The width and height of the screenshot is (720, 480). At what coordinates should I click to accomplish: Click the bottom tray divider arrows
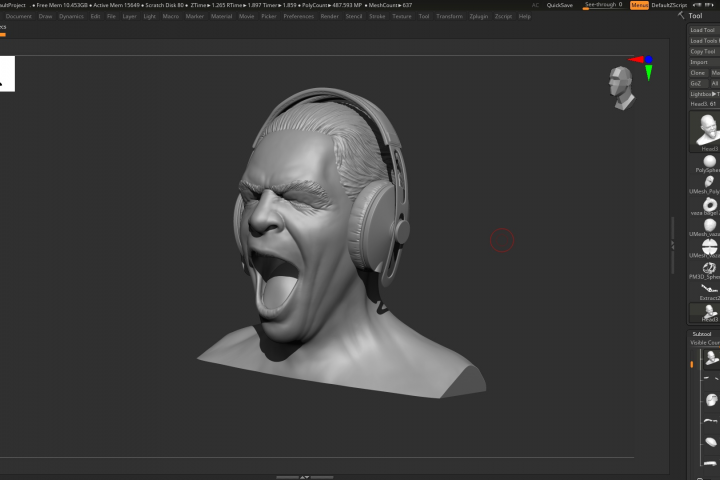point(304,477)
